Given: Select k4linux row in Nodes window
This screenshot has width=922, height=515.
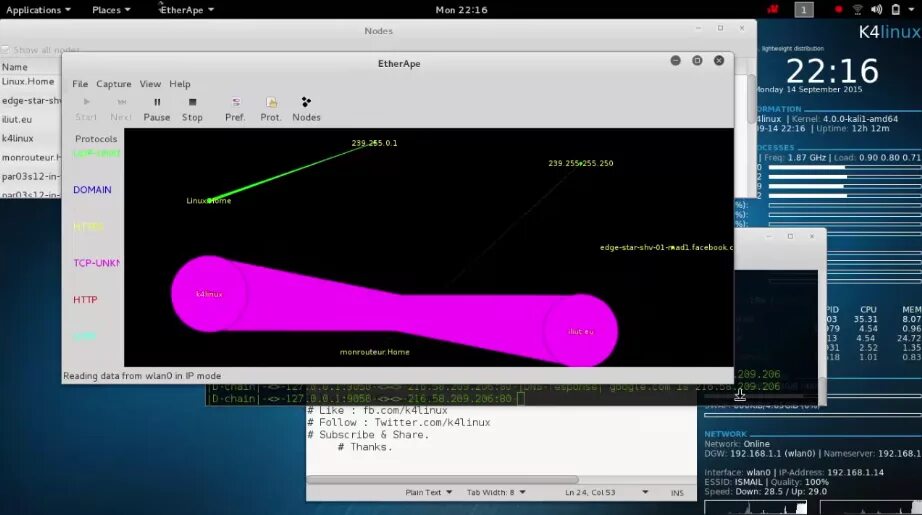Looking at the screenshot, I should tap(31, 138).
